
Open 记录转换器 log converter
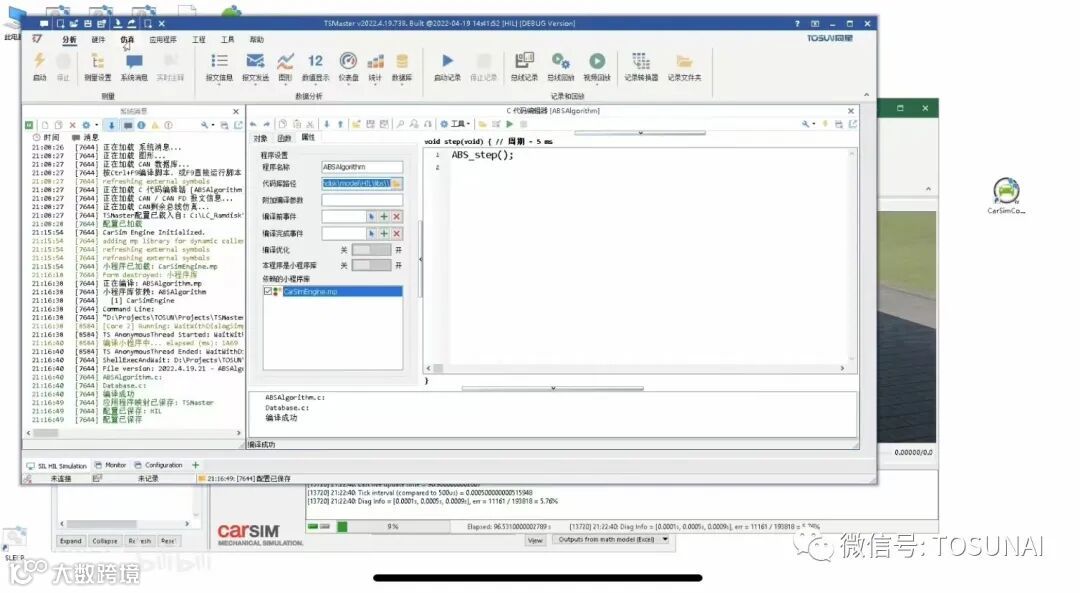click(641, 67)
